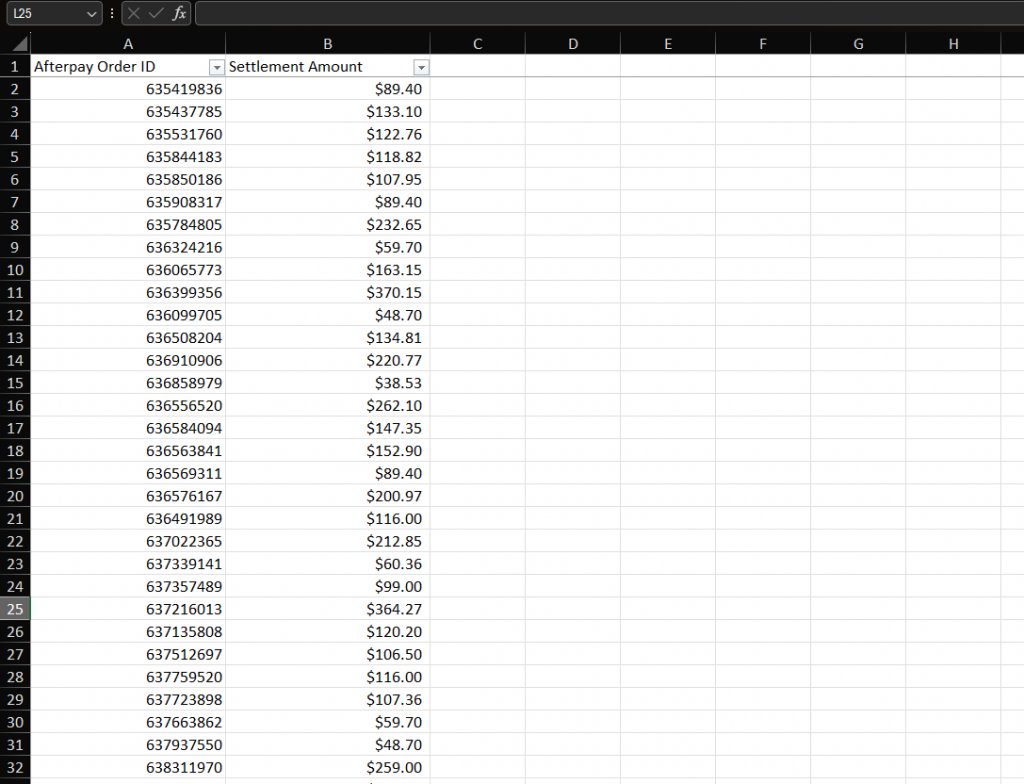Select the row 25 header
This screenshot has width=1024, height=784.
15,609
